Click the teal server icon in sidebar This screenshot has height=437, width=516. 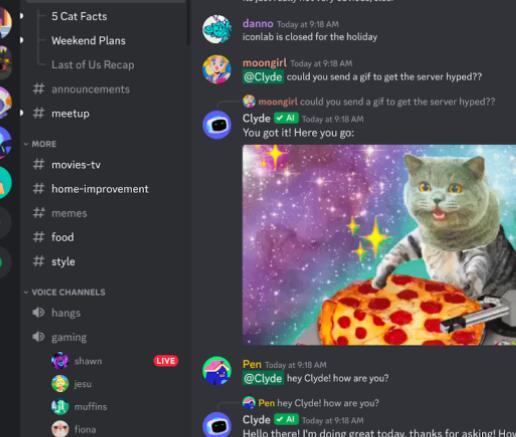(5, 183)
